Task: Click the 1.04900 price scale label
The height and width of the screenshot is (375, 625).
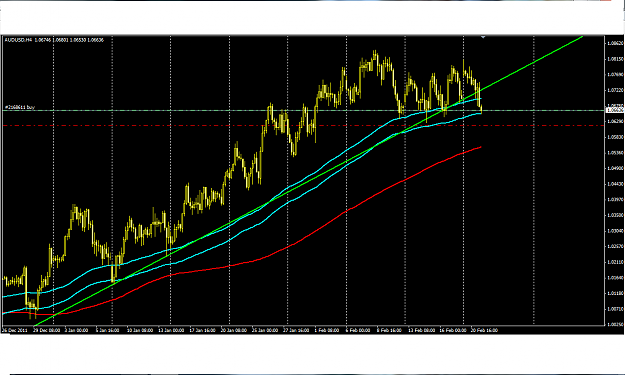Action: [614, 168]
